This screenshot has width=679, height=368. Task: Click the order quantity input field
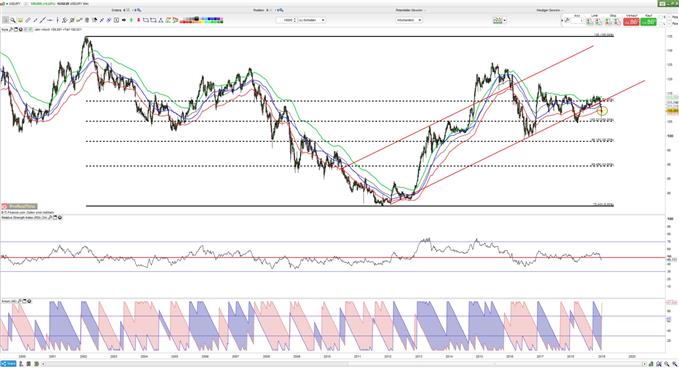[287, 20]
